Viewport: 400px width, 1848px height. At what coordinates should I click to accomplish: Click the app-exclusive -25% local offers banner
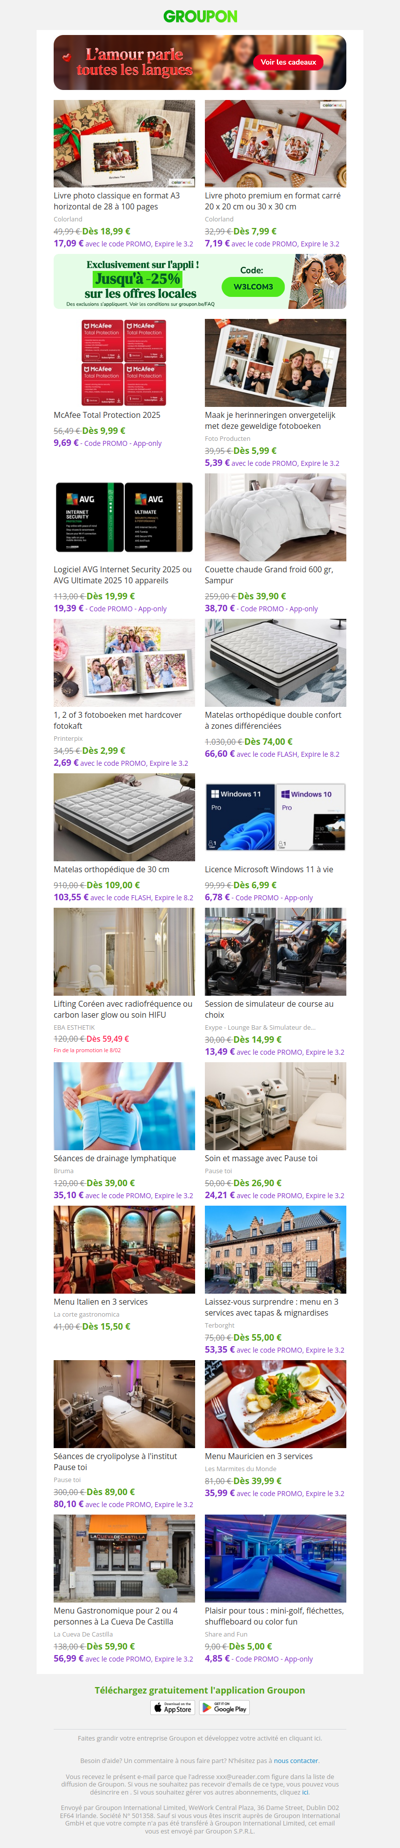[x=200, y=281]
